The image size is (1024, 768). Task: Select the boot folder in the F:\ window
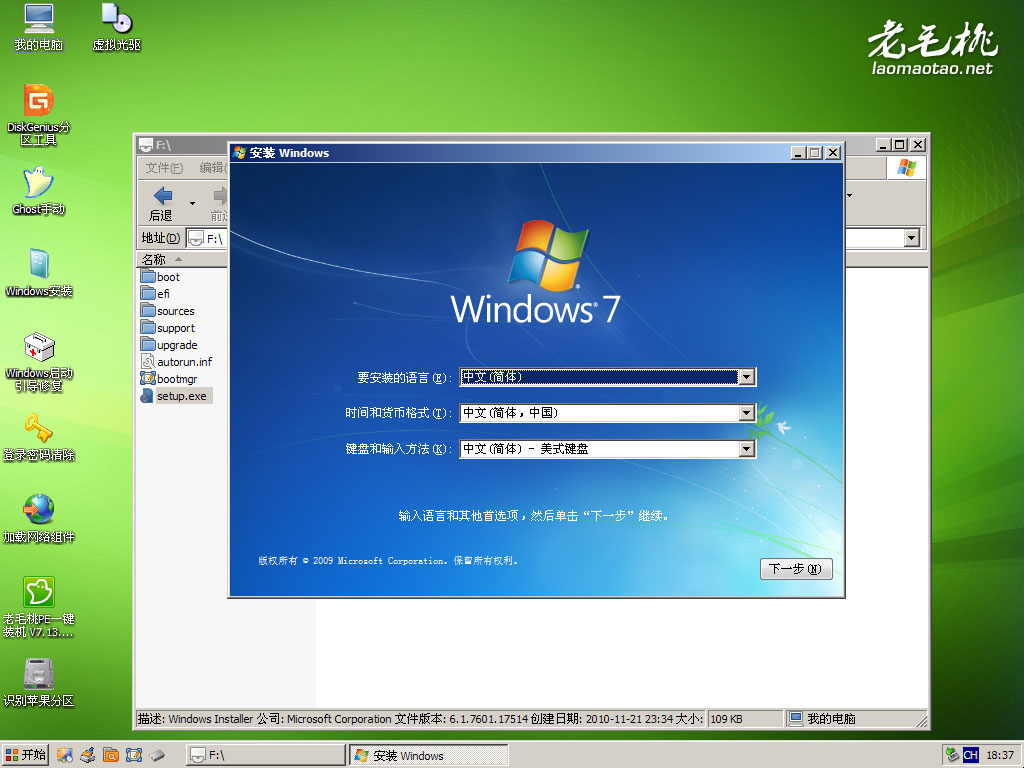pyautogui.click(x=161, y=277)
